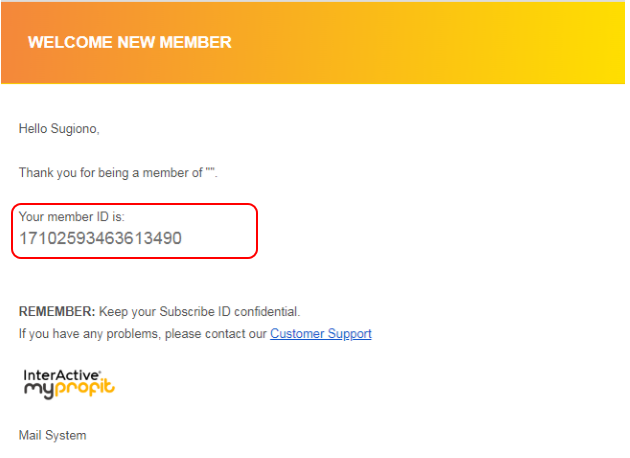
Task: Click the black 'InterActive' text in logo
Action: (x=58, y=373)
